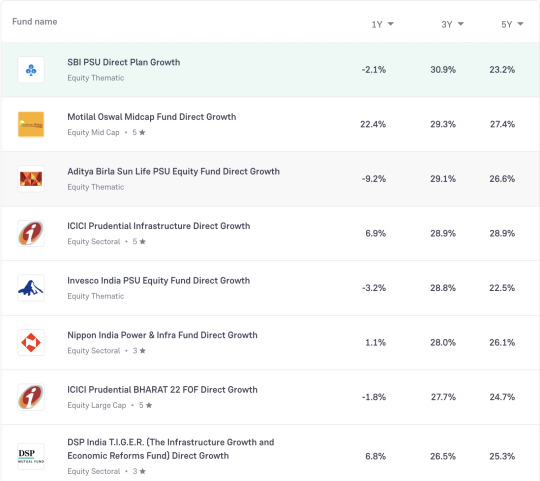Click the 5-star rating of Motilal Oswal Midcap
This screenshot has width=540, height=481.
tap(139, 133)
